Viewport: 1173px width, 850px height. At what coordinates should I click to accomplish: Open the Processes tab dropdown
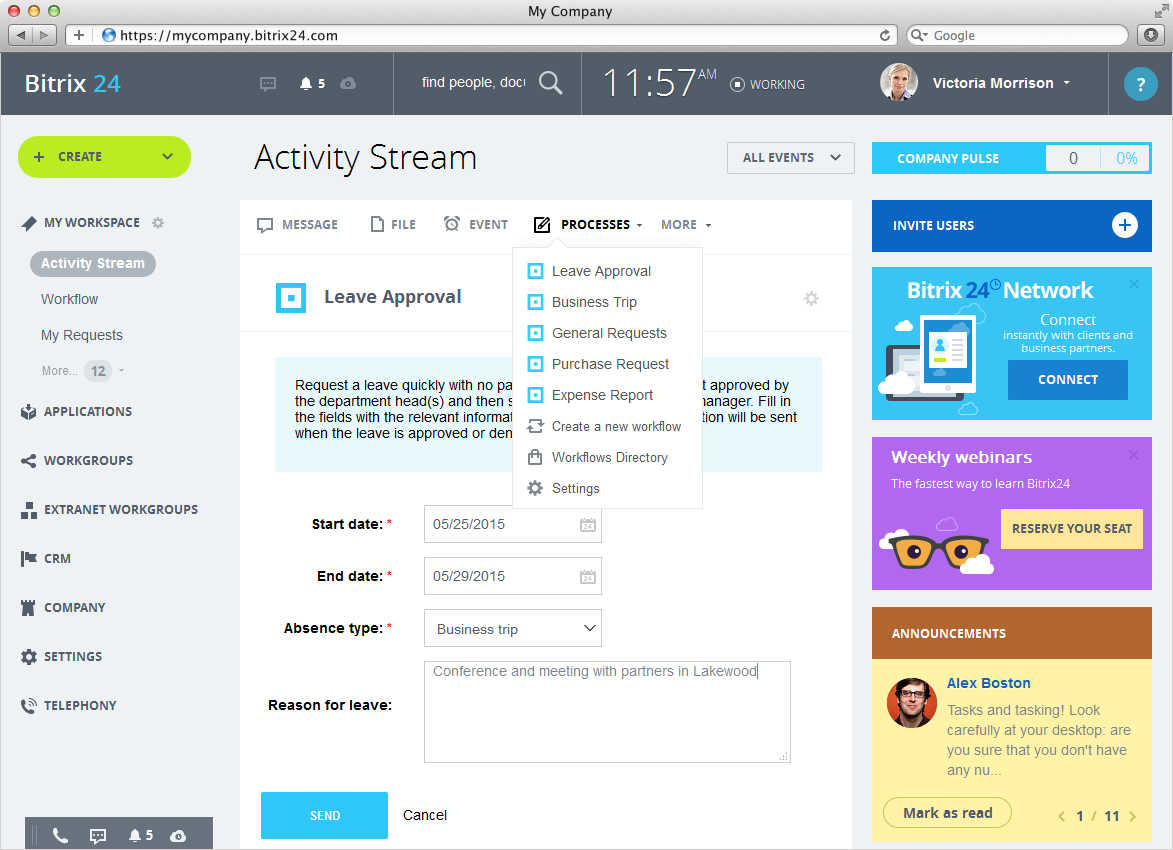pyautogui.click(x=588, y=224)
